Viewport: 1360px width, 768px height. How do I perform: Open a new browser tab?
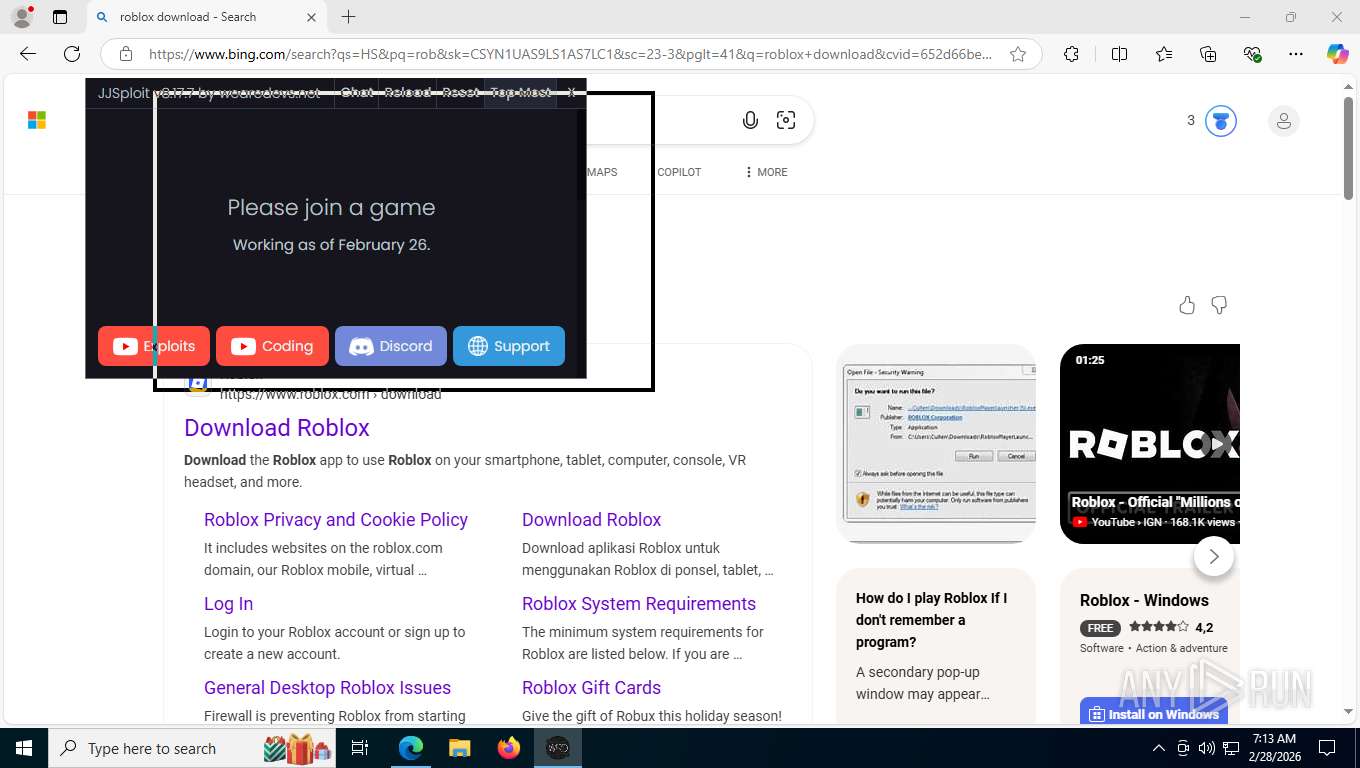348,17
